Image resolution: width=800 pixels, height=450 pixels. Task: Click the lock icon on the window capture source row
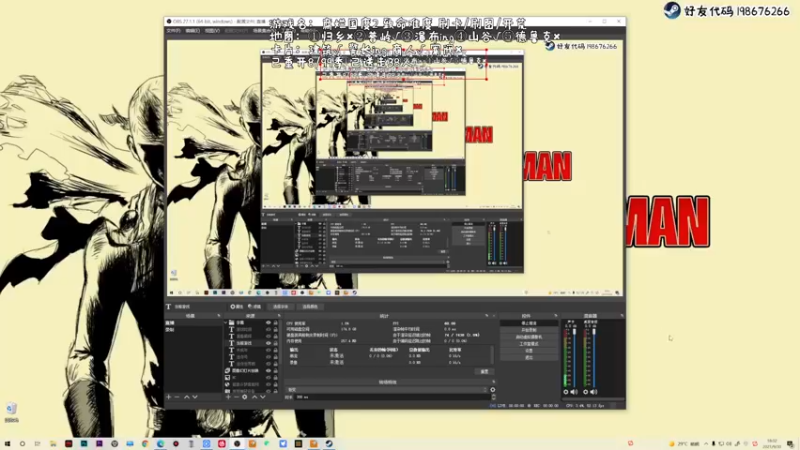(276, 371)
